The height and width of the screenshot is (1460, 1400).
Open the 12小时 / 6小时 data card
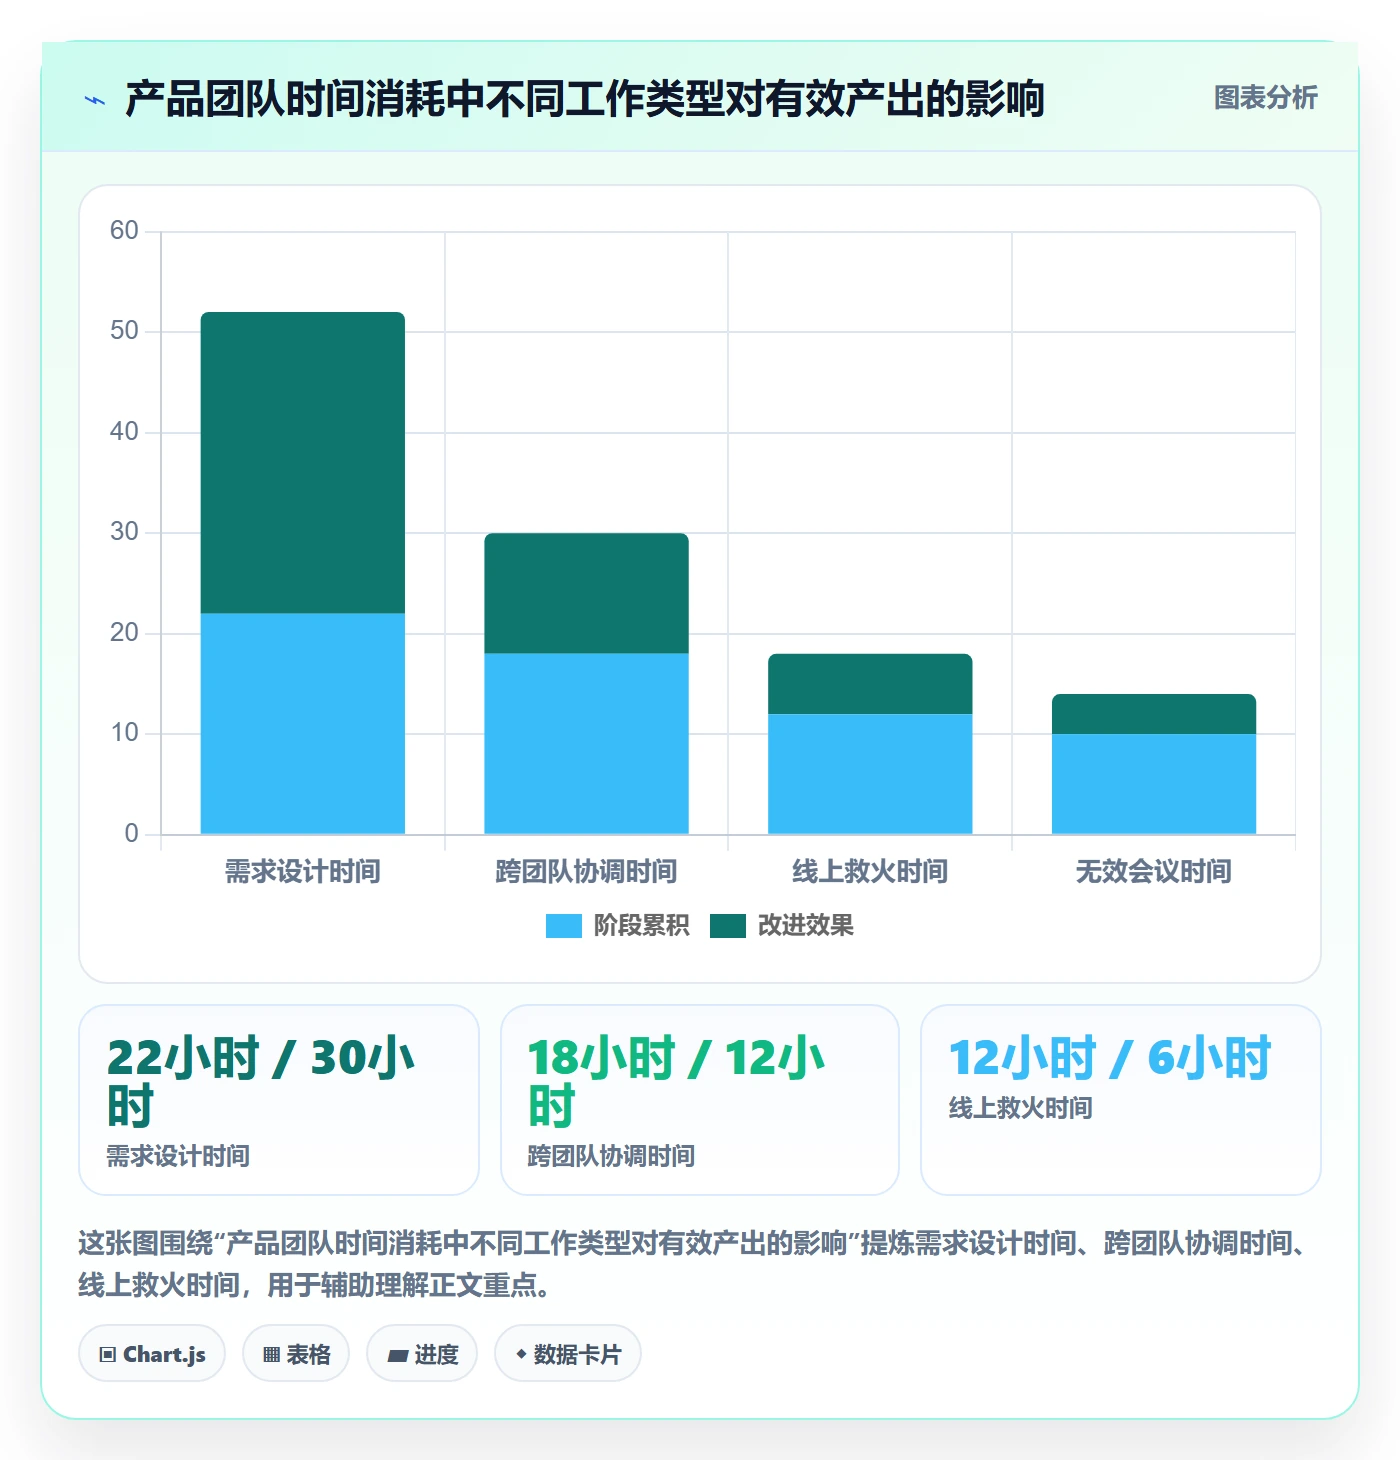[1121, 1100]
